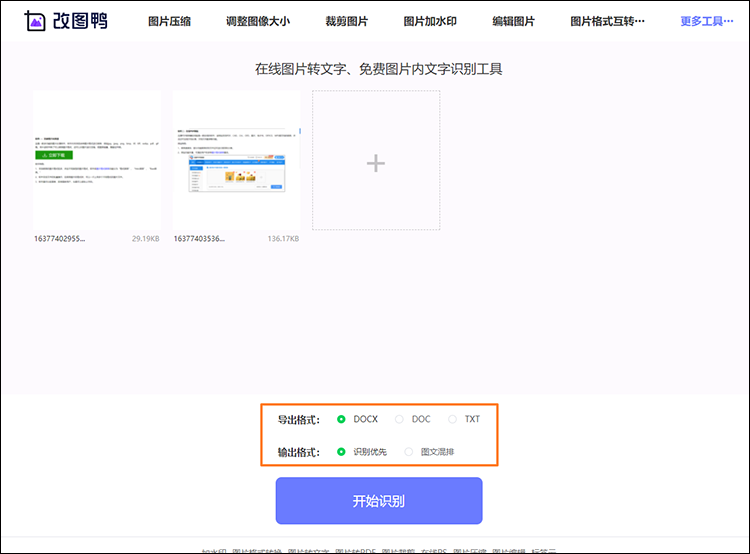
Task: Open 图片格式互转 converter
Action: click(607, 21)
